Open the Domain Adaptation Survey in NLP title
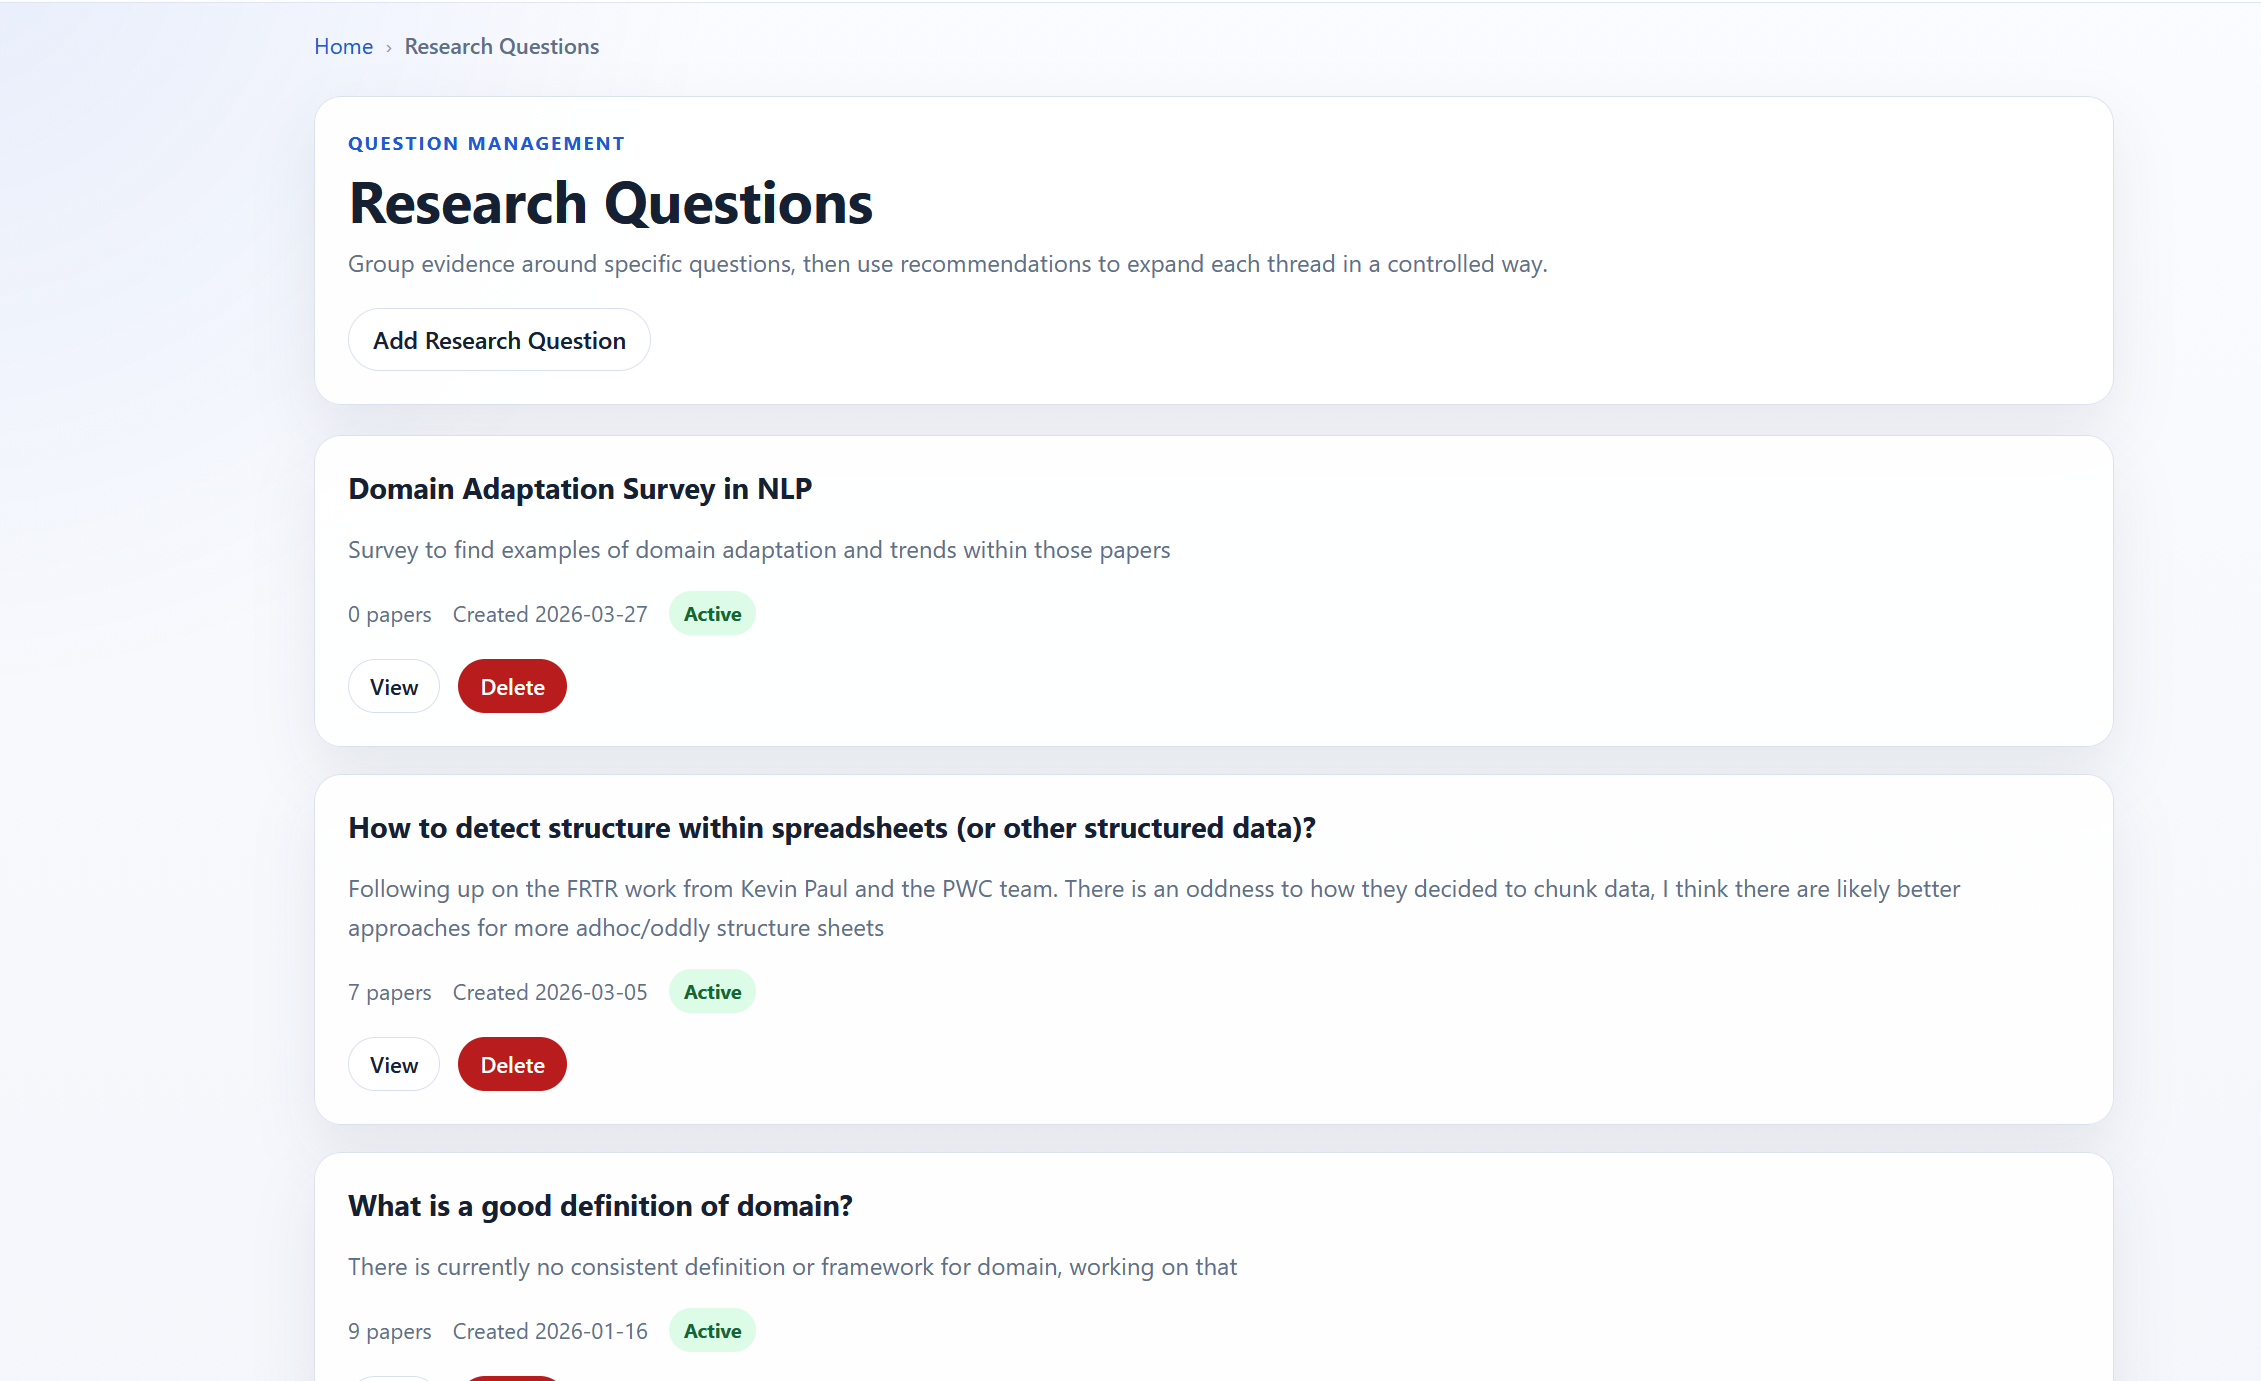The width and height of the screenshot is (2261, 1381). tap(580, 489)
